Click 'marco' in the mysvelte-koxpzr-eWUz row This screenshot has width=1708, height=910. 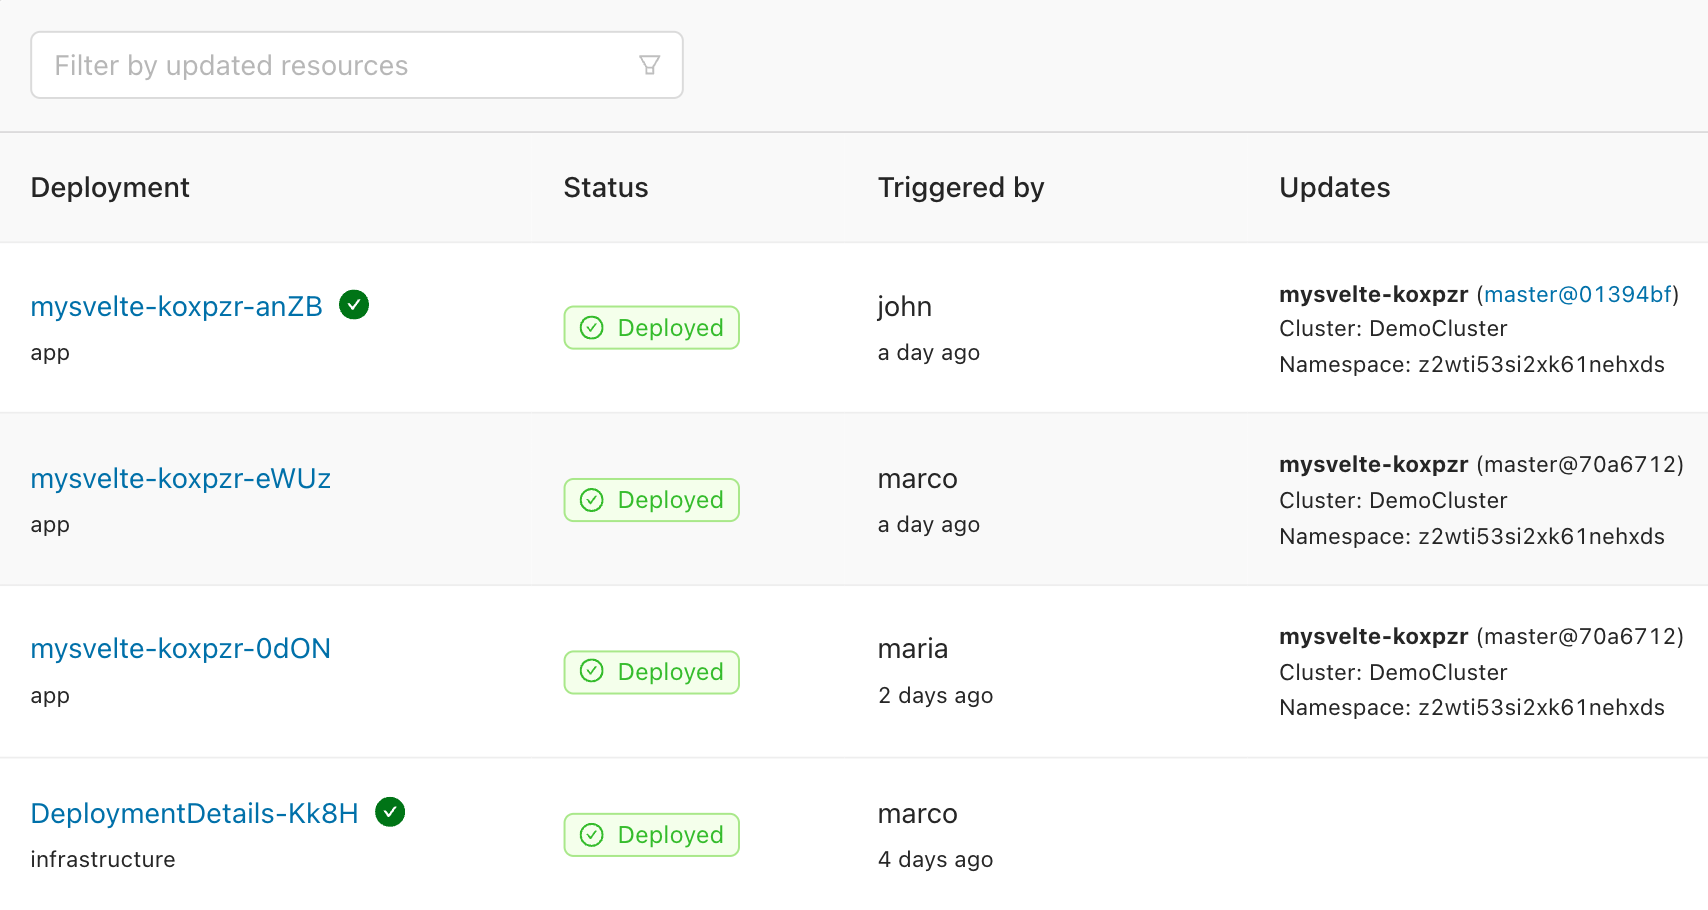[x=918, y=478]
